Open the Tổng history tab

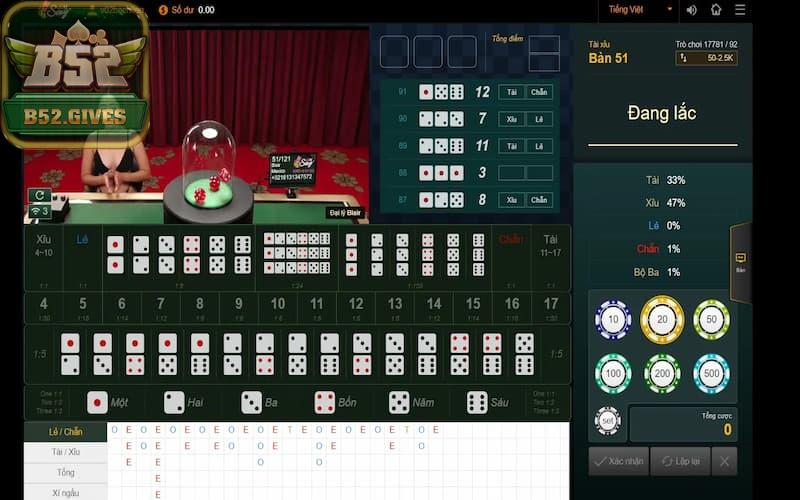66,472
